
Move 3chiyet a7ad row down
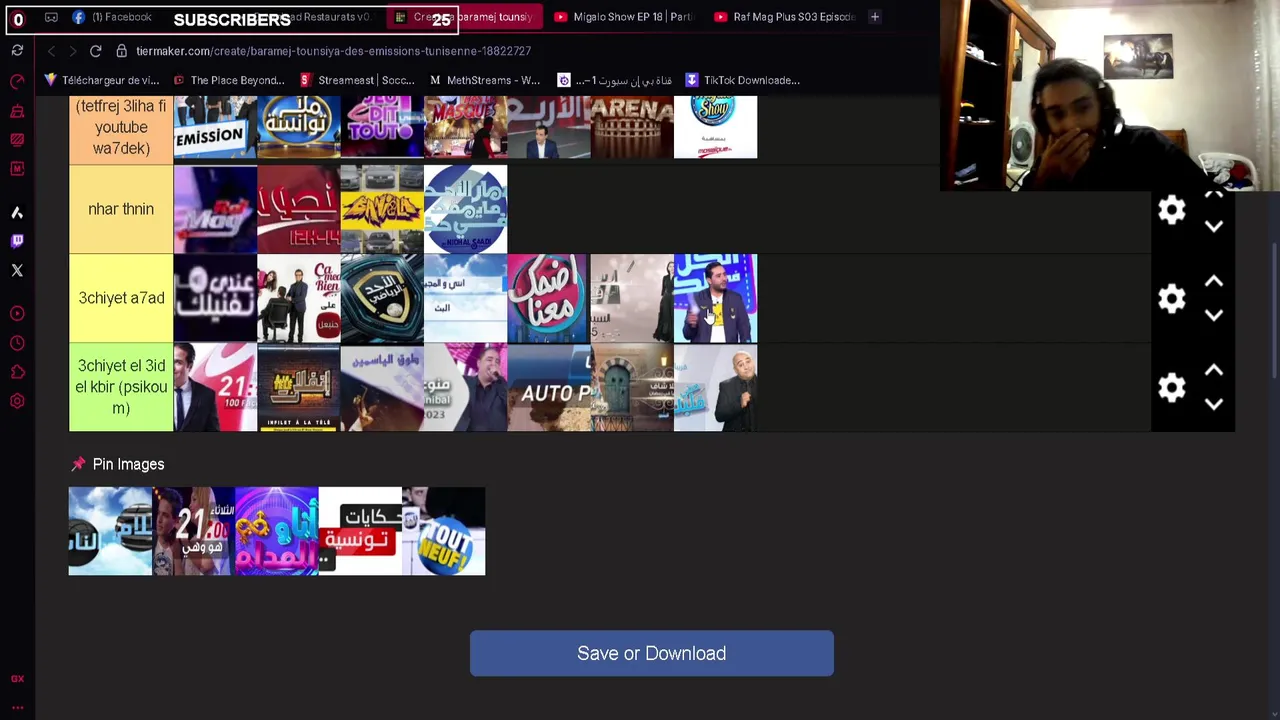click(x=1214, y=316)
